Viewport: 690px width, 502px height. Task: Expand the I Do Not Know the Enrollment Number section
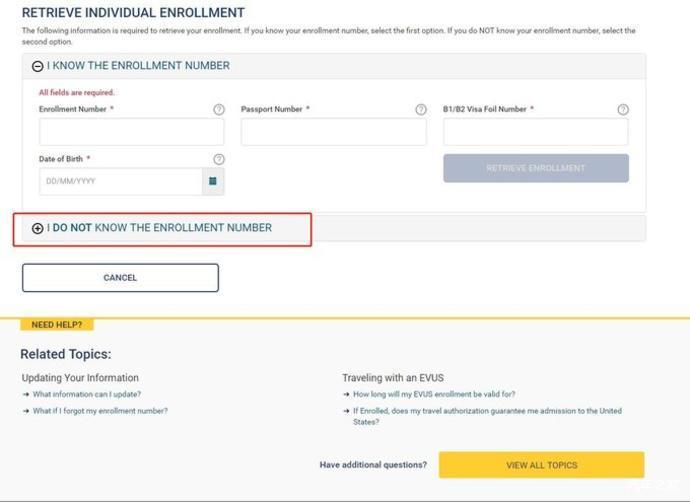[x=162, y=228]
